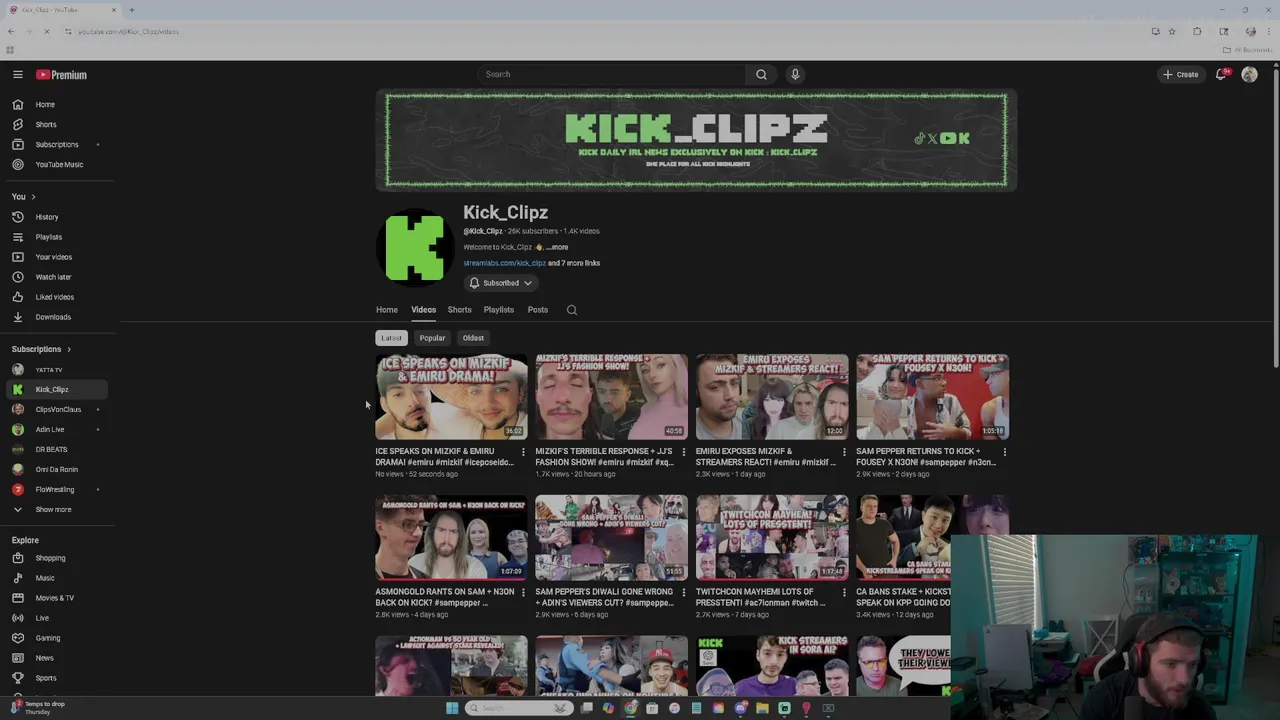Expand the You section chevron
The image size is (1280, 720).
pyautogui.click(x=33, y=197)
